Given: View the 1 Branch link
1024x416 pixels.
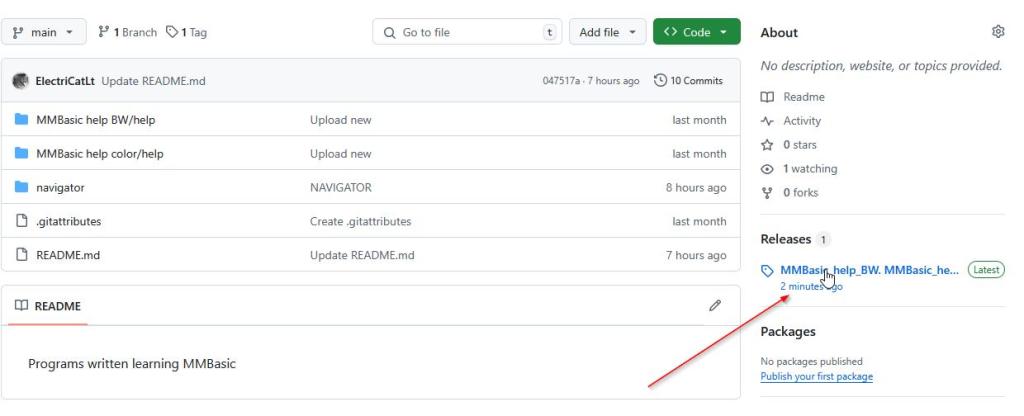Looking at the screenshot, I should click(x=128, y=32).
